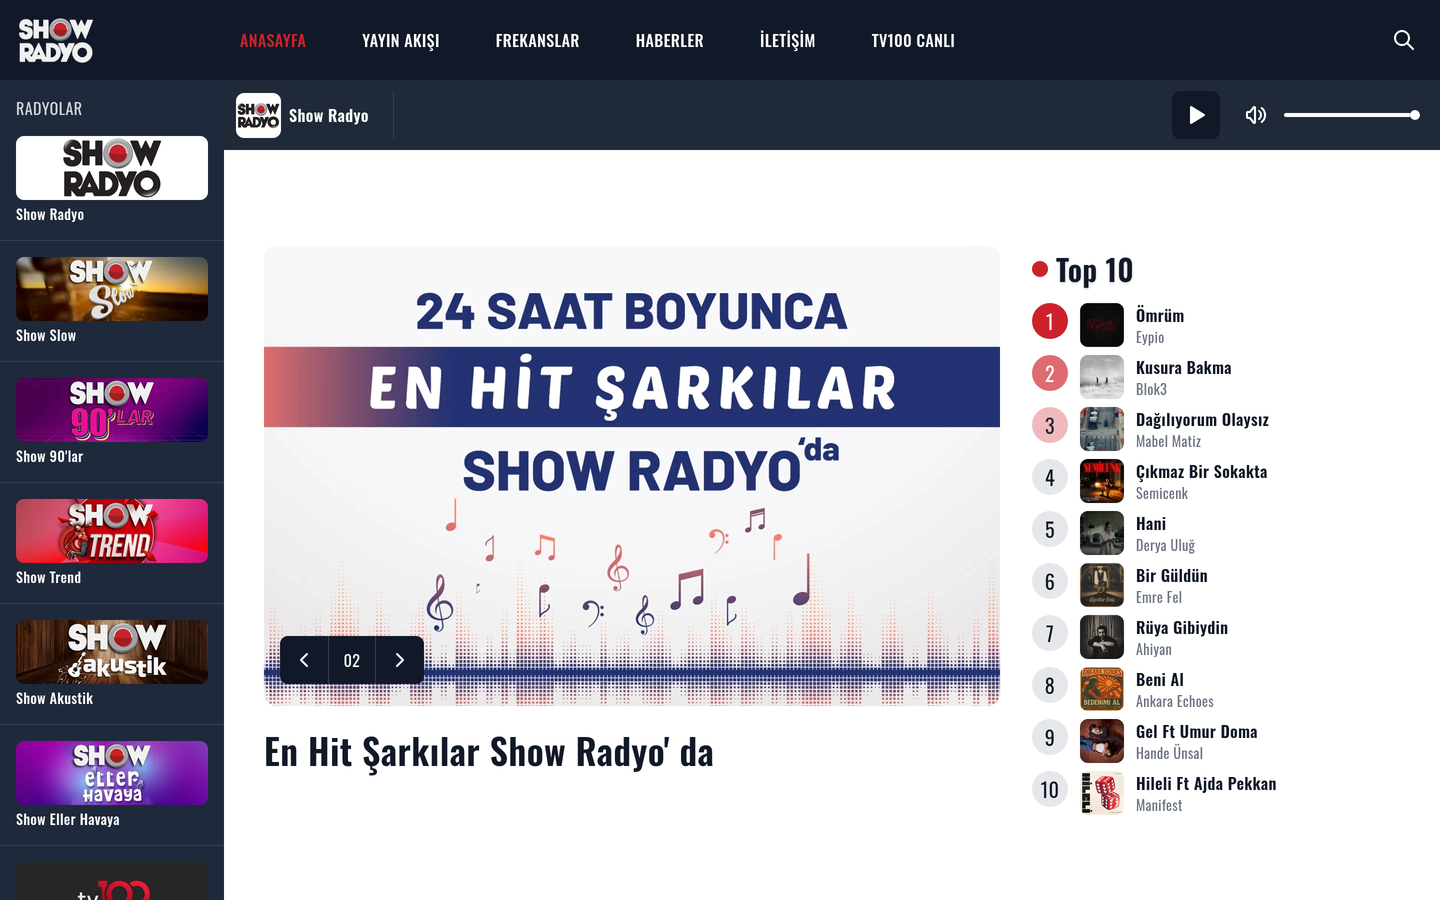Screen dimensions: 1440x900
Task: Open the Anasayfa menu item
Action: point(273,41)
